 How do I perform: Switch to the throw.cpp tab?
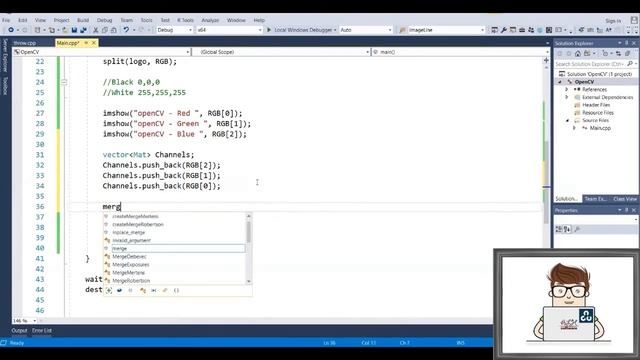[25, 43]
